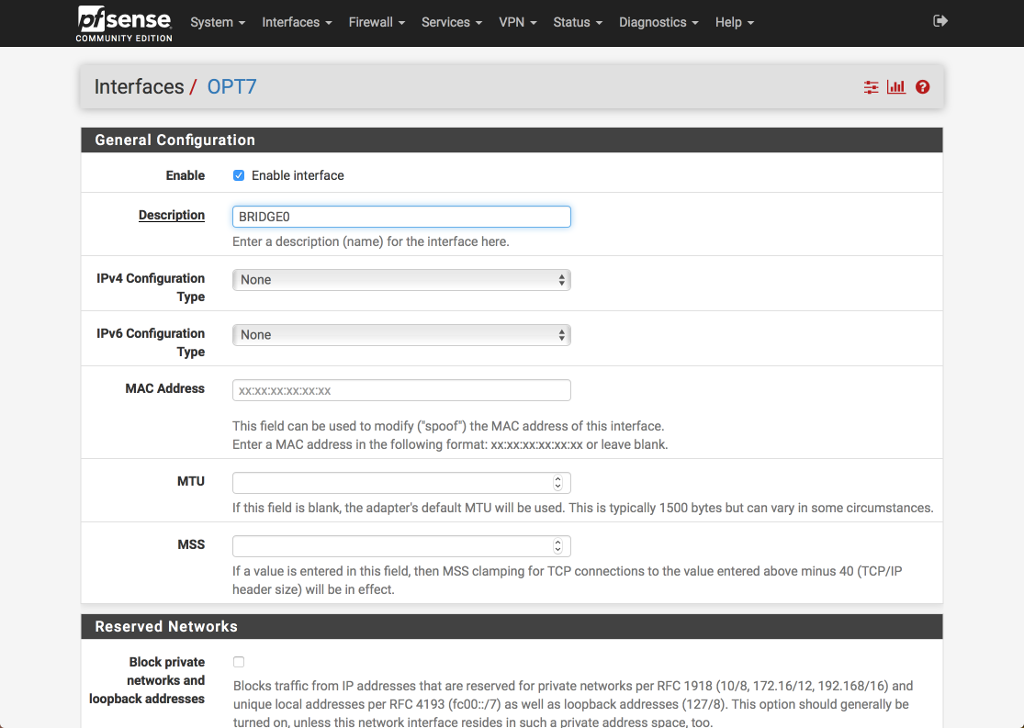Open the Help menu

pyautogui.click(x=734, y=22)
